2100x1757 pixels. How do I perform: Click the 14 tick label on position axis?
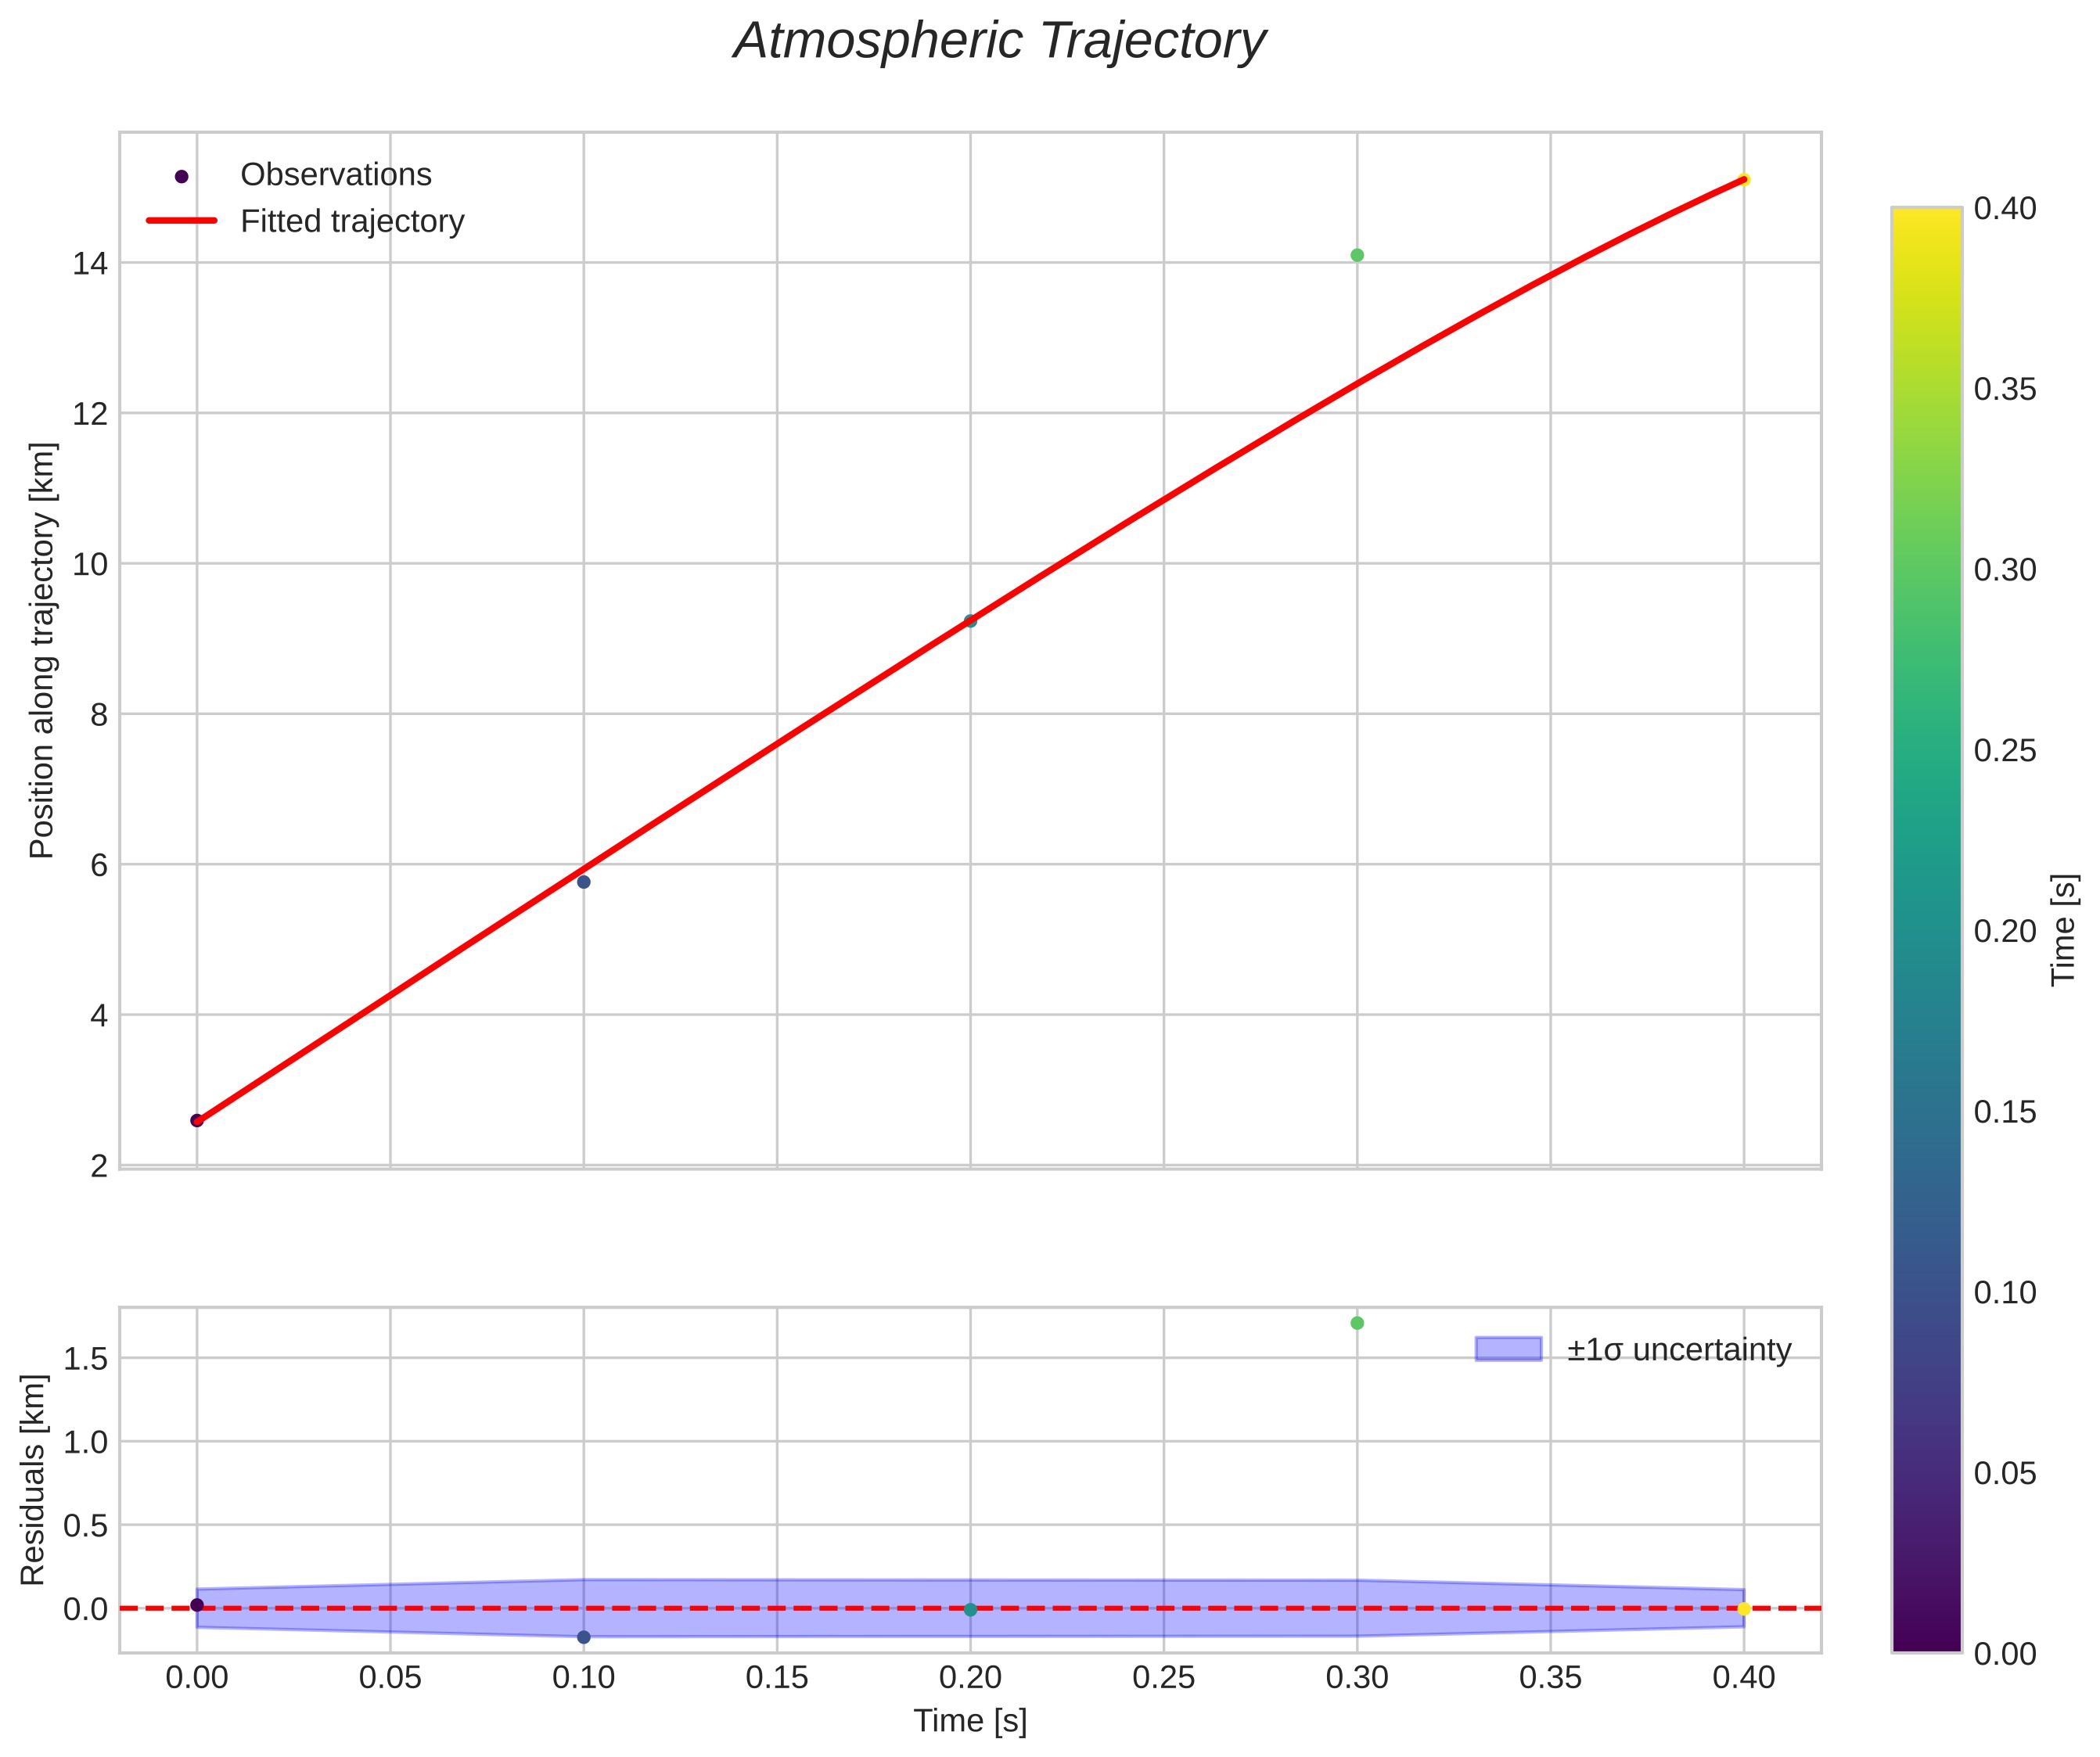click(x=90, y=264)
